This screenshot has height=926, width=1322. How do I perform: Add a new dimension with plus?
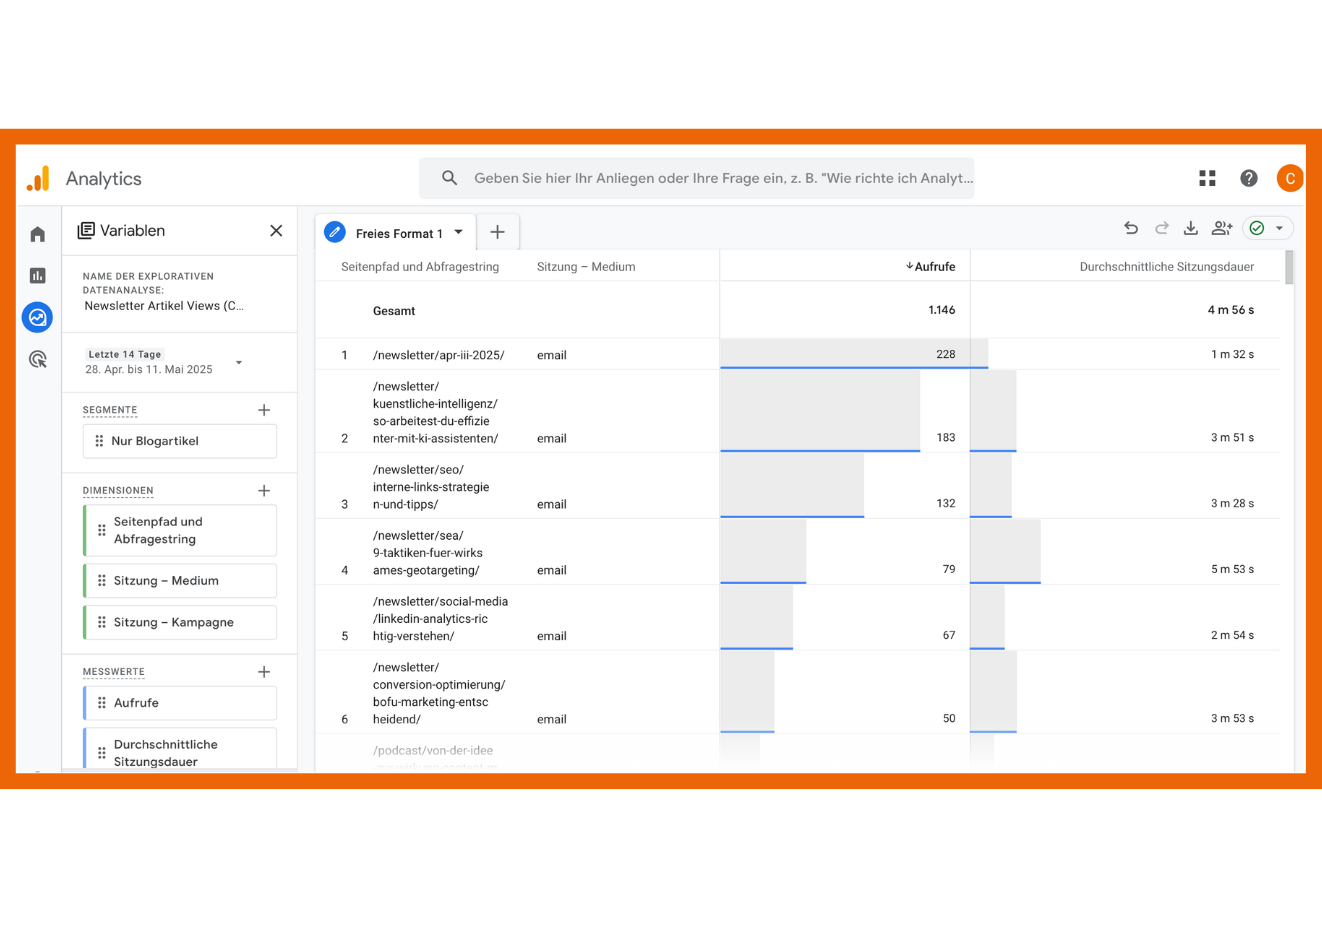click(x=264, y=491)
